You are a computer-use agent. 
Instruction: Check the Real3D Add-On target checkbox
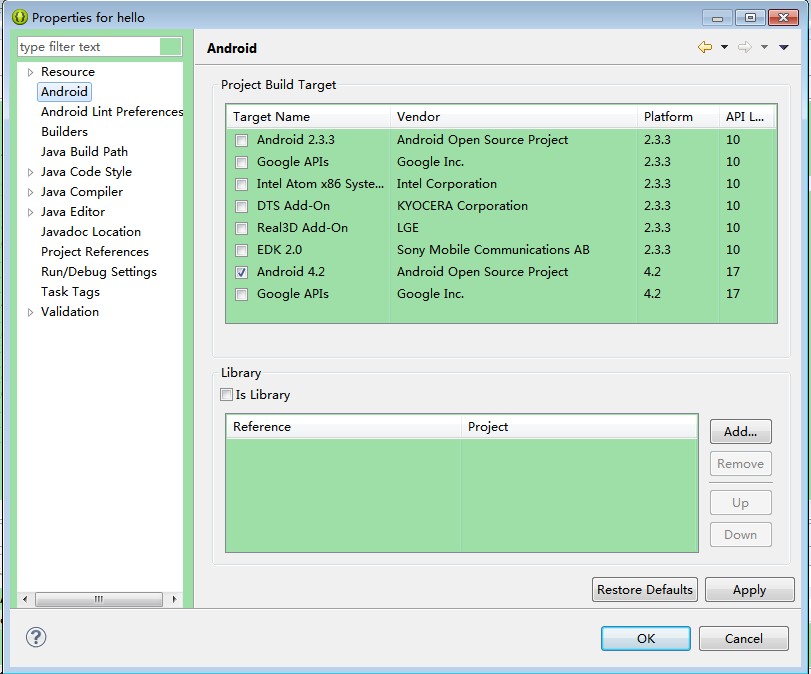(x=241, y=228)
